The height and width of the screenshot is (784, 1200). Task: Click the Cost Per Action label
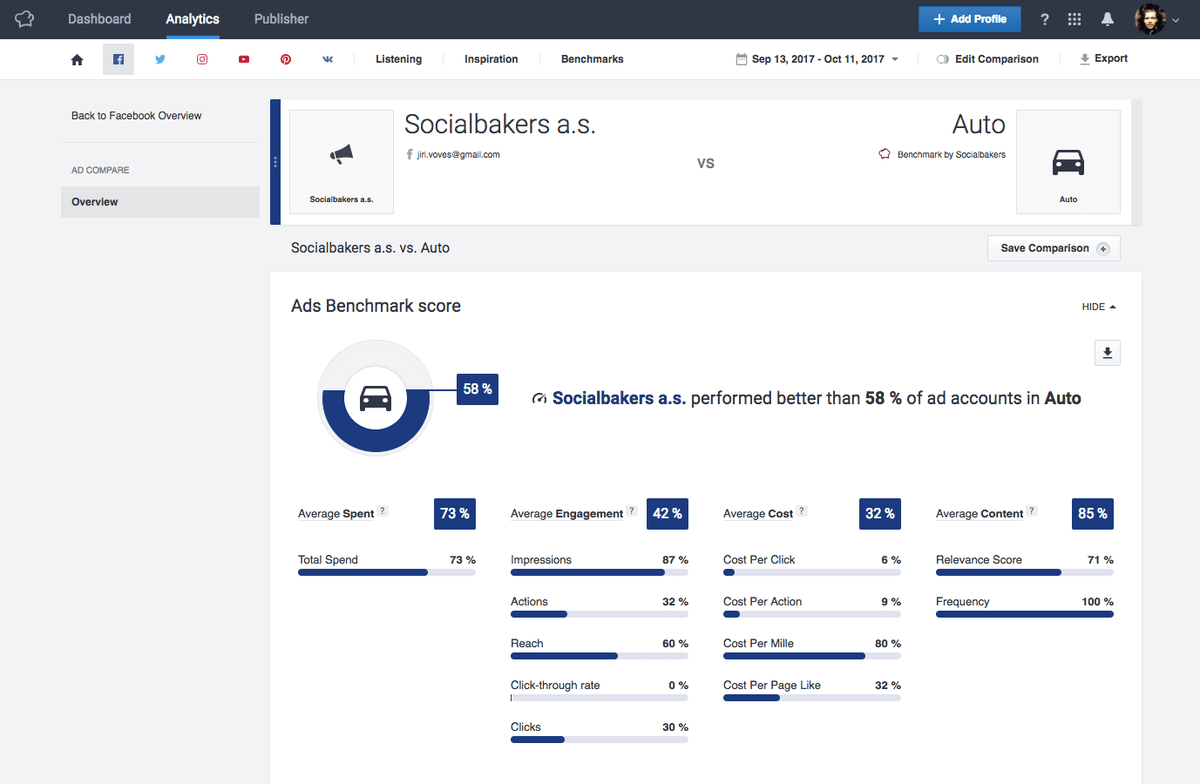[763, 602]
